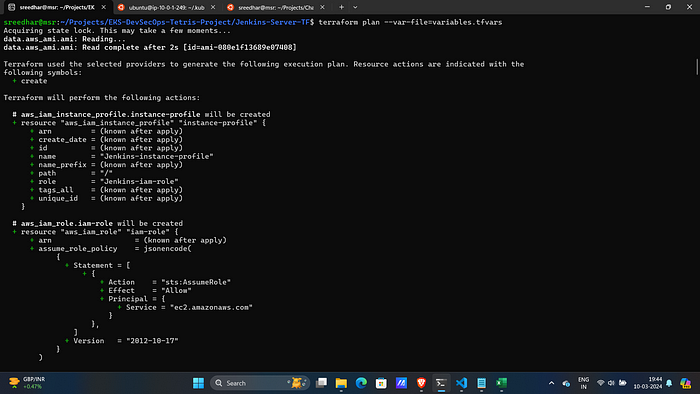Click the terminal icon in the first tab
This screenshot has width=700, height=394.
(12, 7)
